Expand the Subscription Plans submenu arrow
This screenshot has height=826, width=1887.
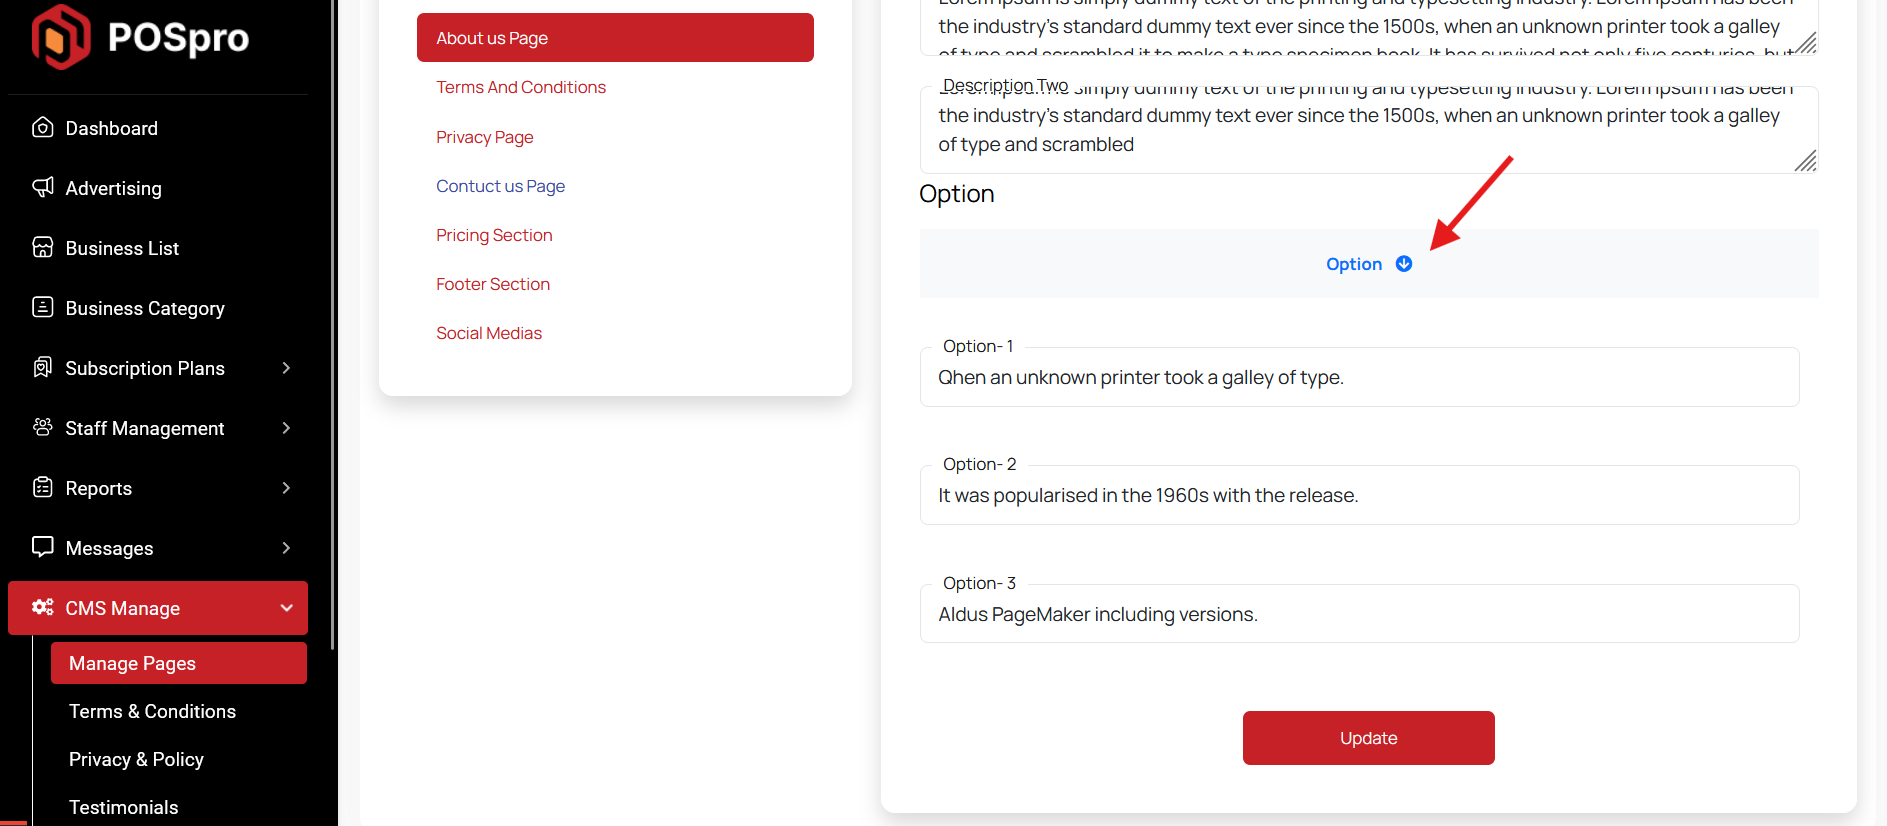[x=286, y=368]
